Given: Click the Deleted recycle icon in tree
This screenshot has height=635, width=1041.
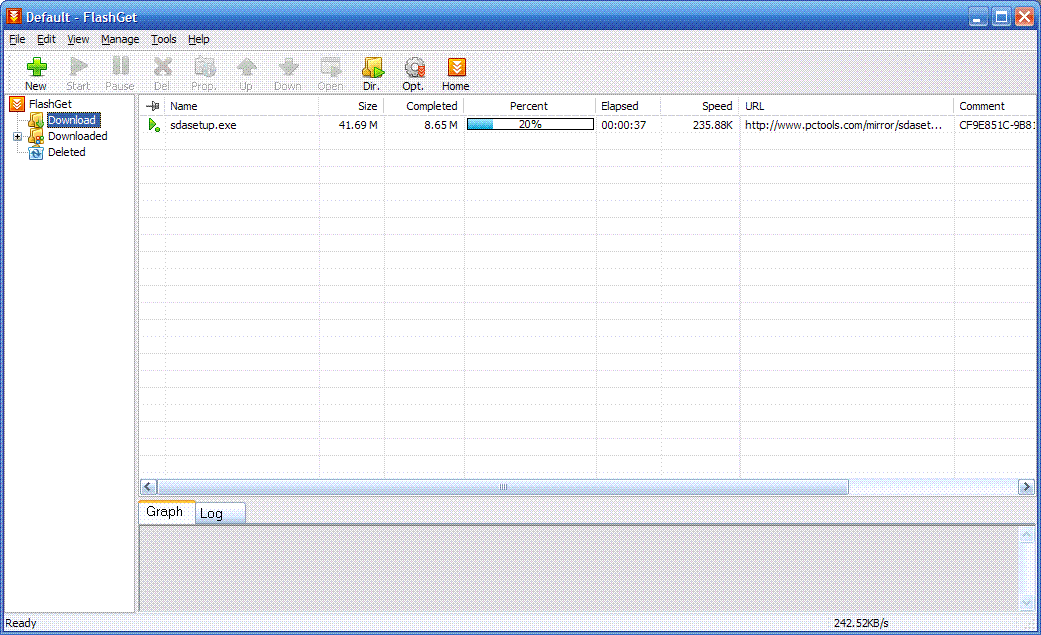Looking at the screenshot, I should [36, 152].
